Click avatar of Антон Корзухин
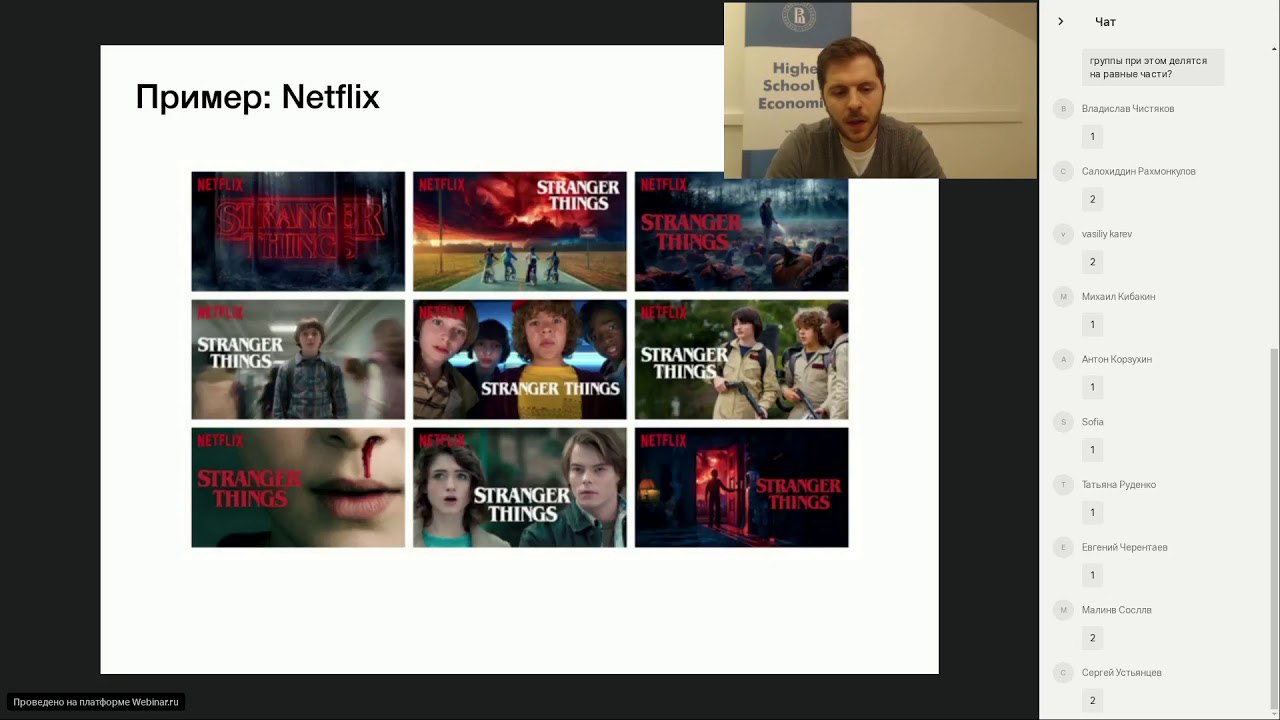Image resolution: width=1280 pixels, height=720 pixels. (x=1063, y=360)
